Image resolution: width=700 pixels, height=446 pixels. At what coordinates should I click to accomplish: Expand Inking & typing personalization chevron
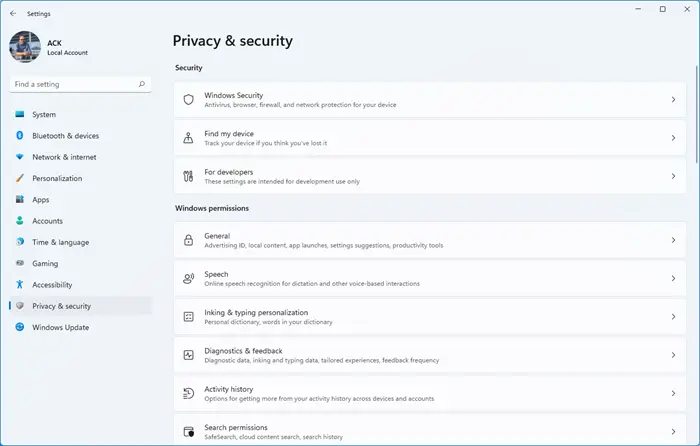[673, 317]
